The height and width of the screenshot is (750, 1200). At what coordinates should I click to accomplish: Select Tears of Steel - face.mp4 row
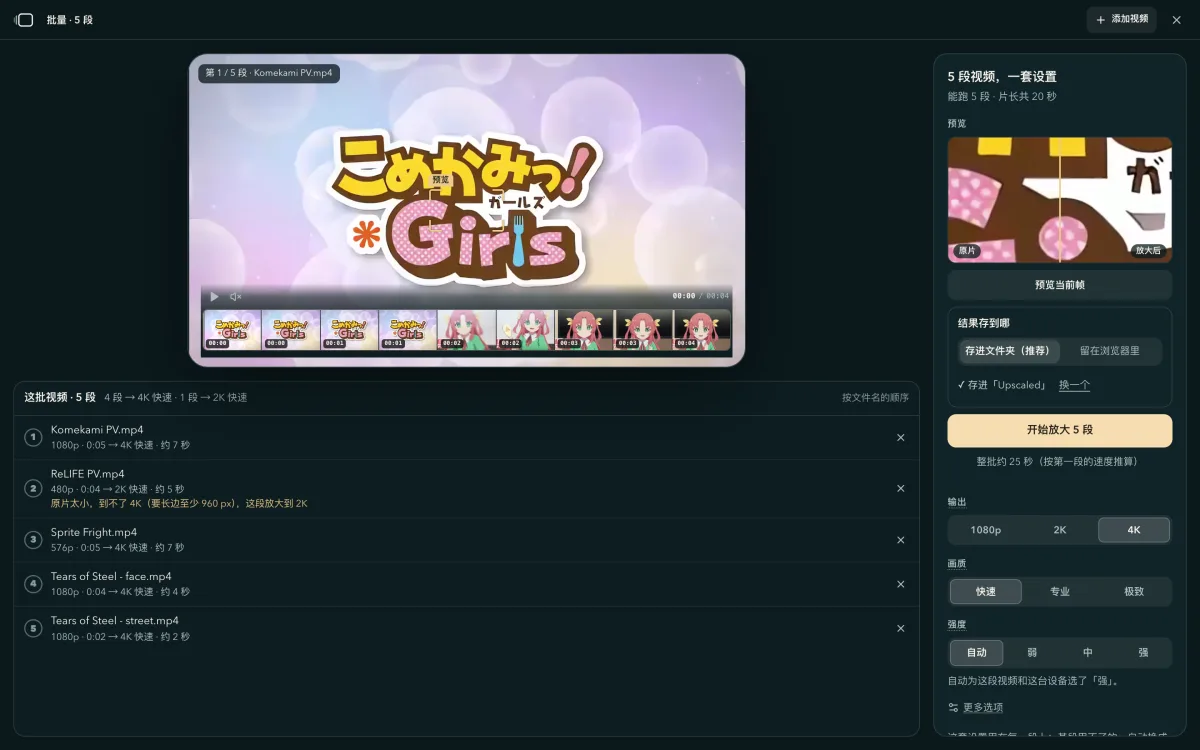pyautogui.click(x=466, y=584)
